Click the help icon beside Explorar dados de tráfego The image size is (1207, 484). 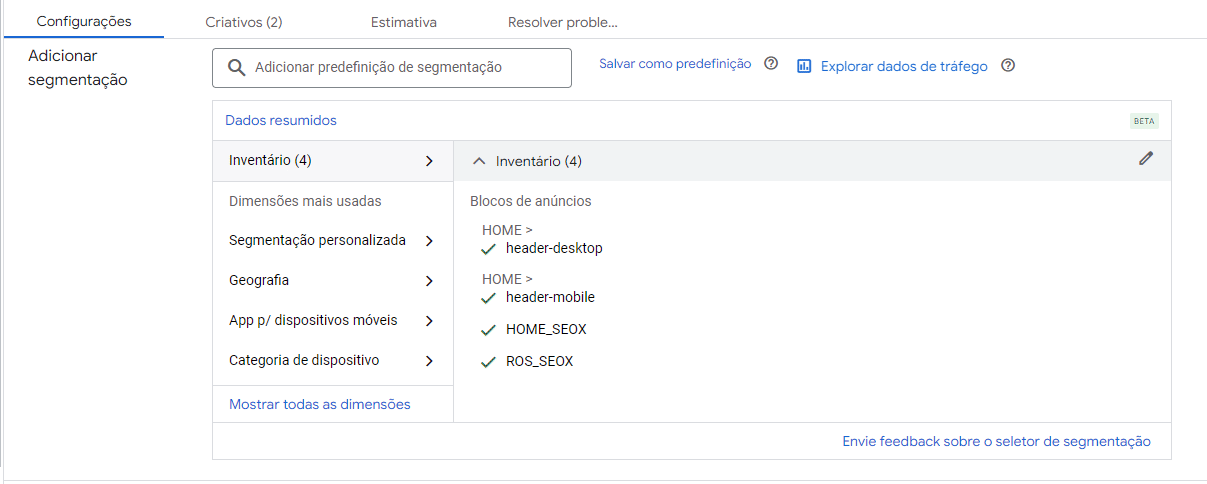[x=1008, y=66]
